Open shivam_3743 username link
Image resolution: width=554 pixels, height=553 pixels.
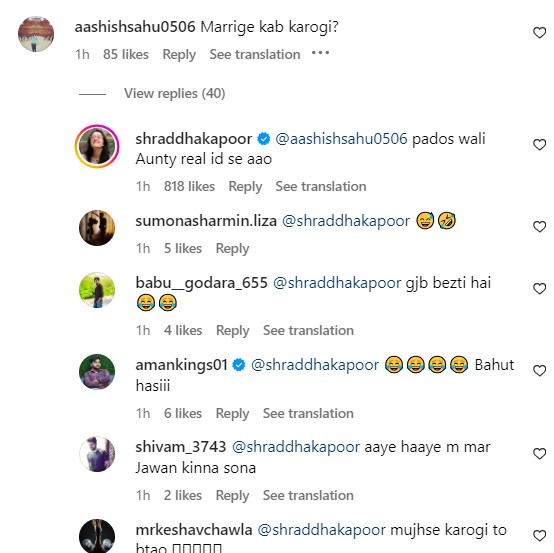pyautogui.click(x=181, y=447)
